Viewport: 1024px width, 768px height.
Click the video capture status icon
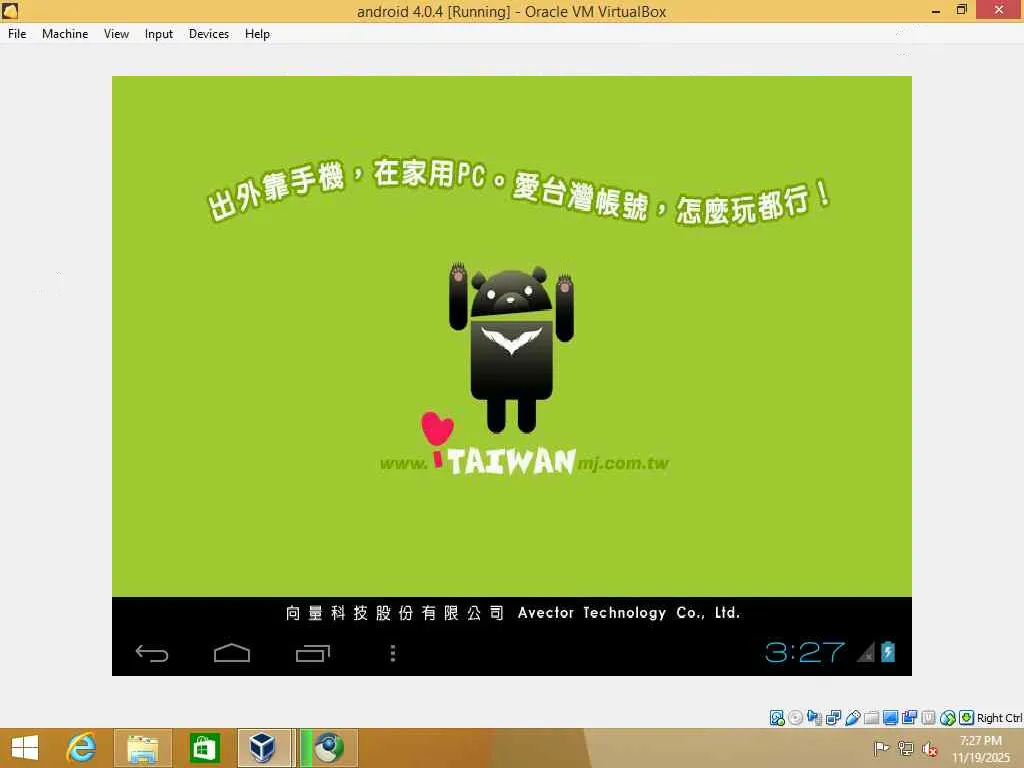(x=909, y=718)
